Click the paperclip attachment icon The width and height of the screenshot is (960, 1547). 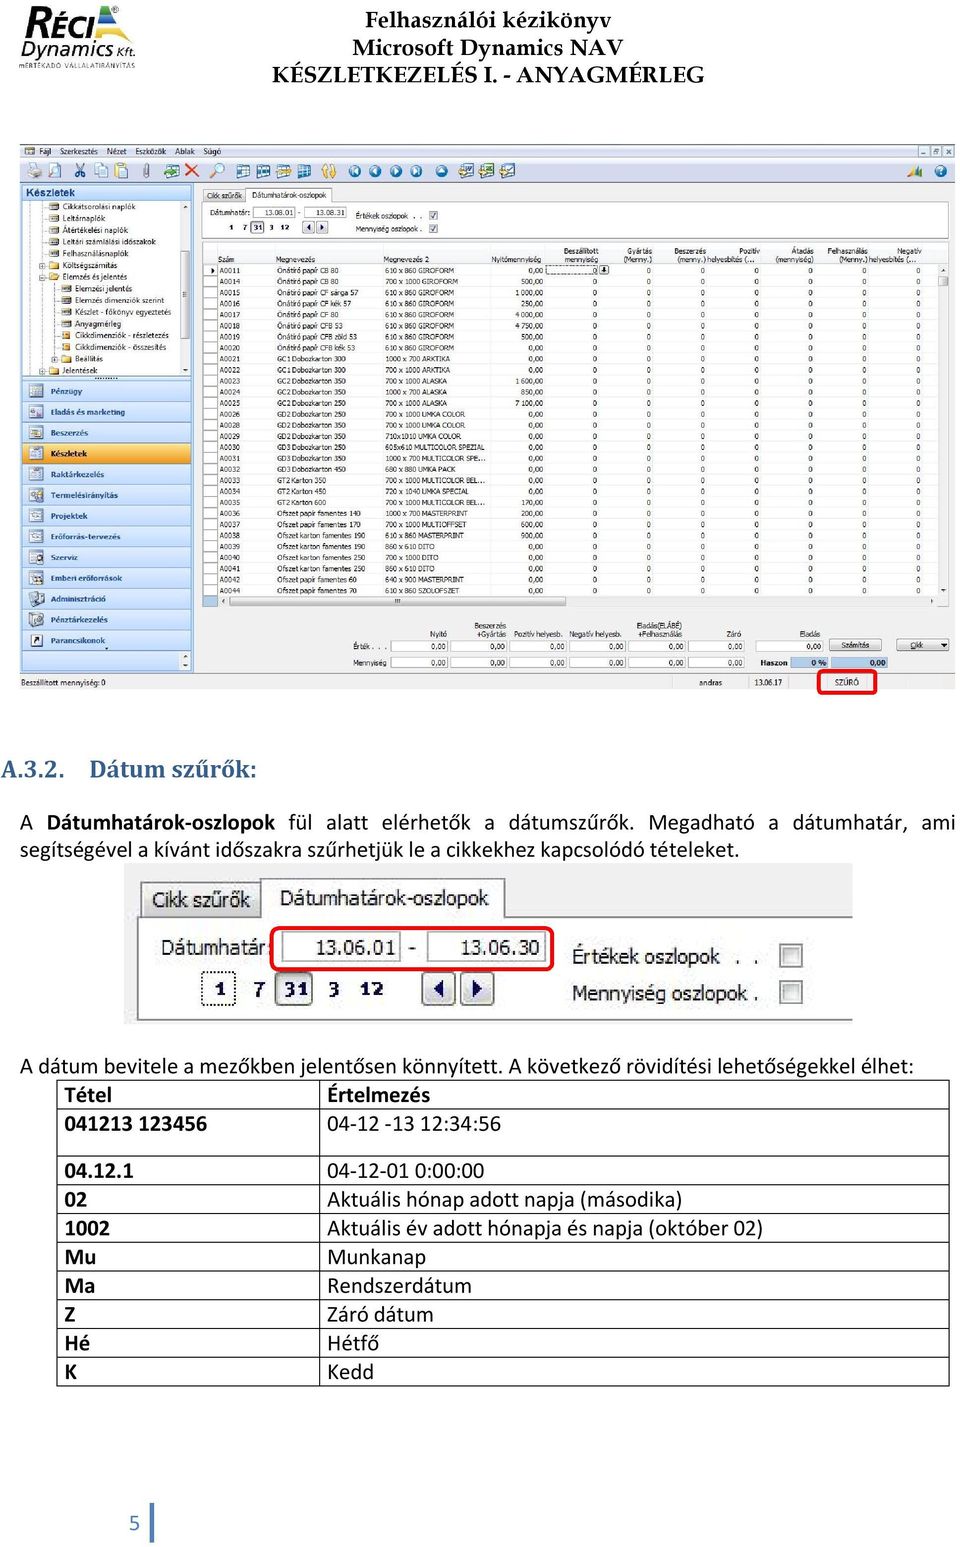click(x=146, y=171)
